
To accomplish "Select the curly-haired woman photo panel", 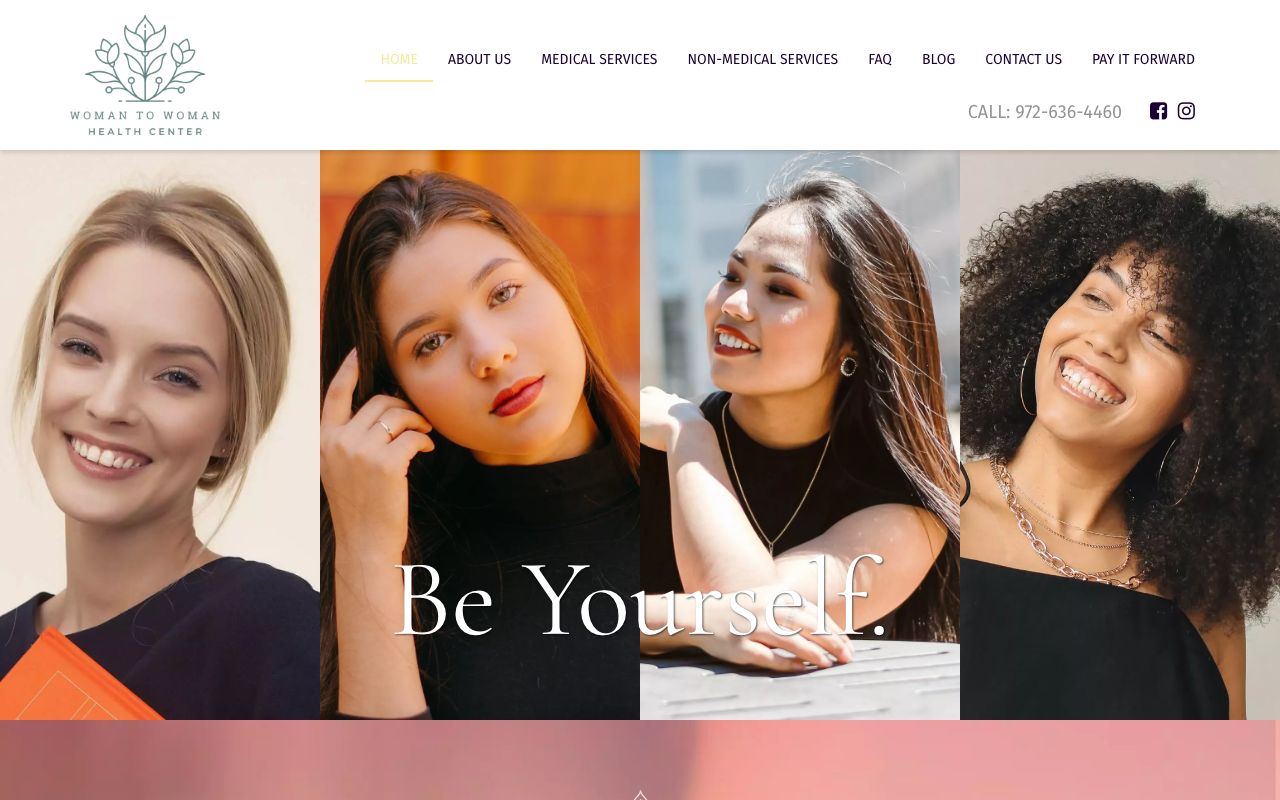I will pos(1120,435).
